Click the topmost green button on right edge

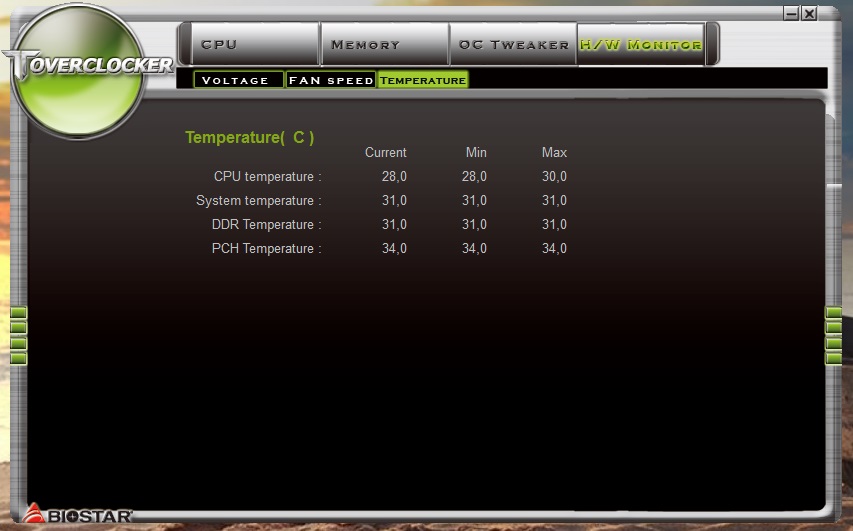(834, 313)
